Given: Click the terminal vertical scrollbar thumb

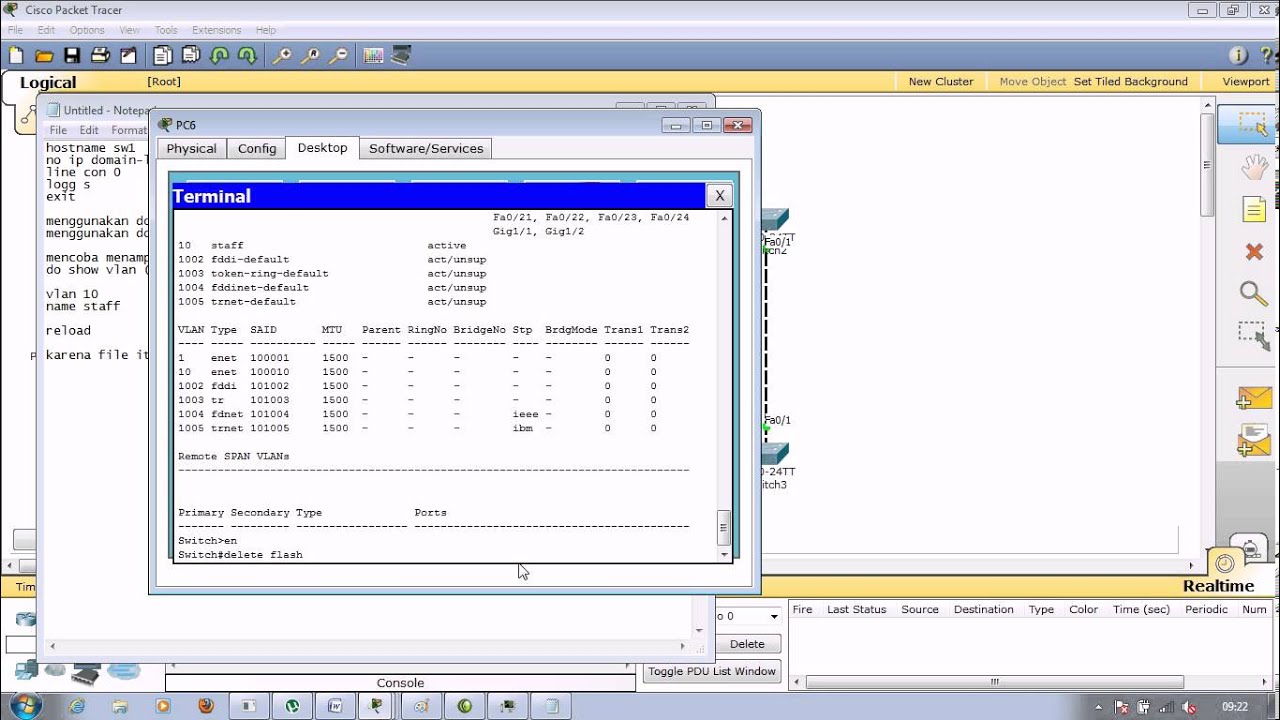Looking at the screenshot, I should (724, 527).
